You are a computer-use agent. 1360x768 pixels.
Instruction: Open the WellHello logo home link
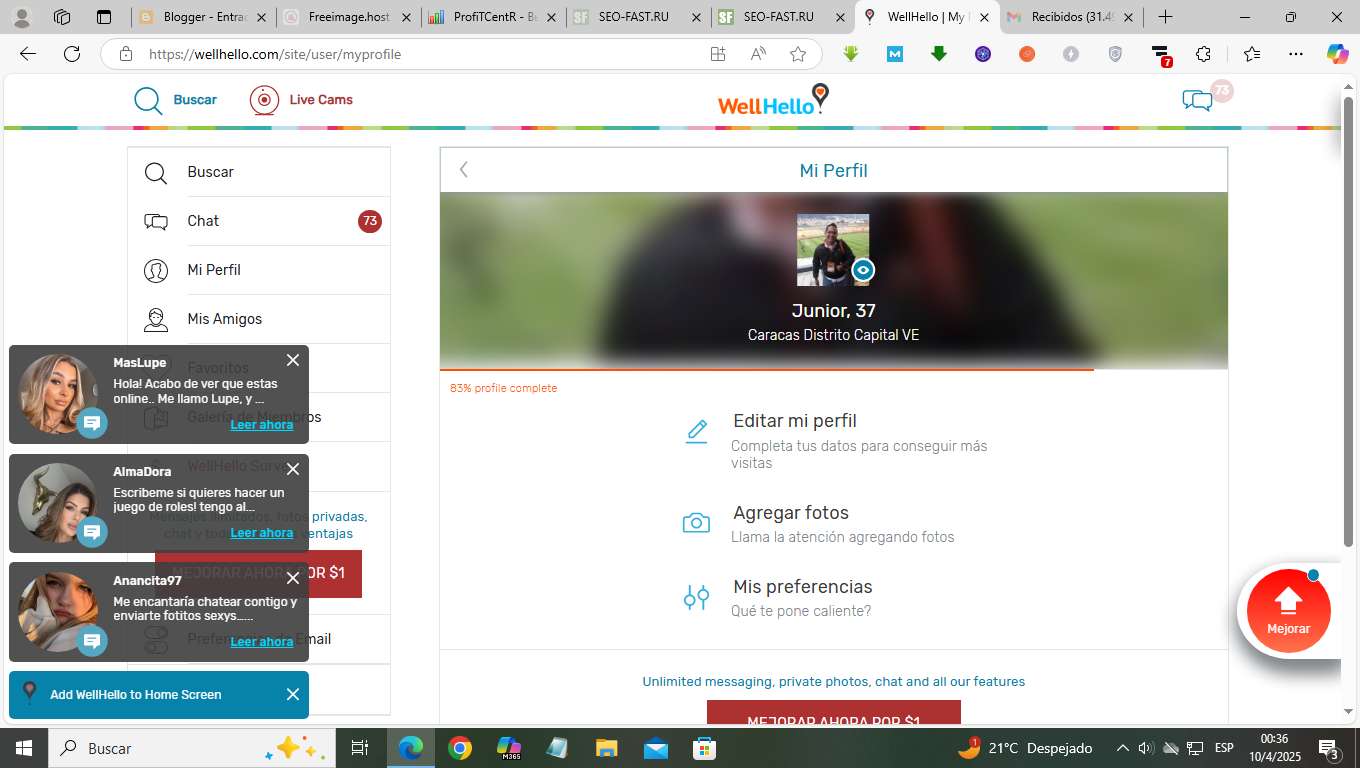[x=774, y=100]
